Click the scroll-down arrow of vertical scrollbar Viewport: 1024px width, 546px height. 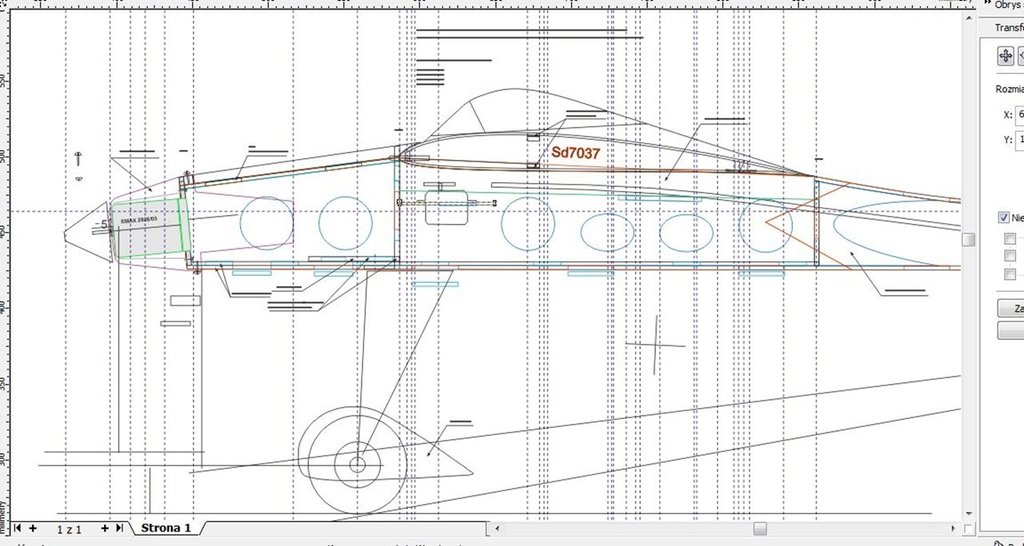[968, 511]
